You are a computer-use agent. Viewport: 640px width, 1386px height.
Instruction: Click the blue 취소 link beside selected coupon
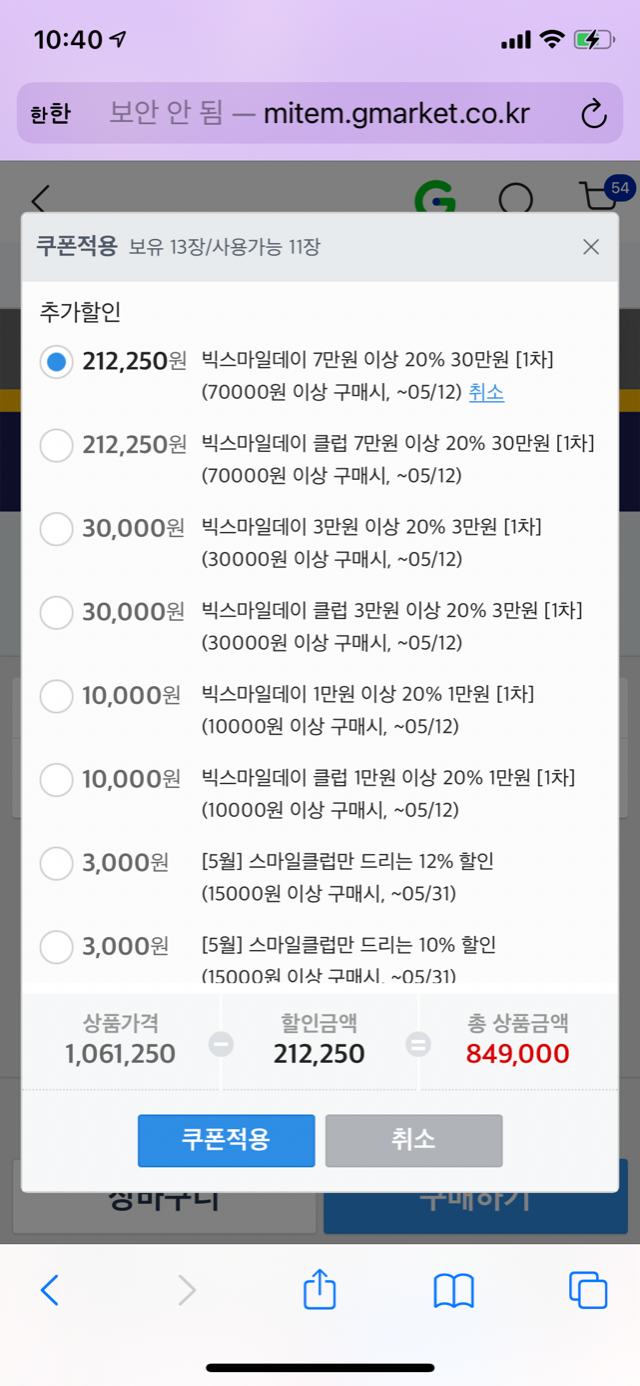click(x=486, y=393)
